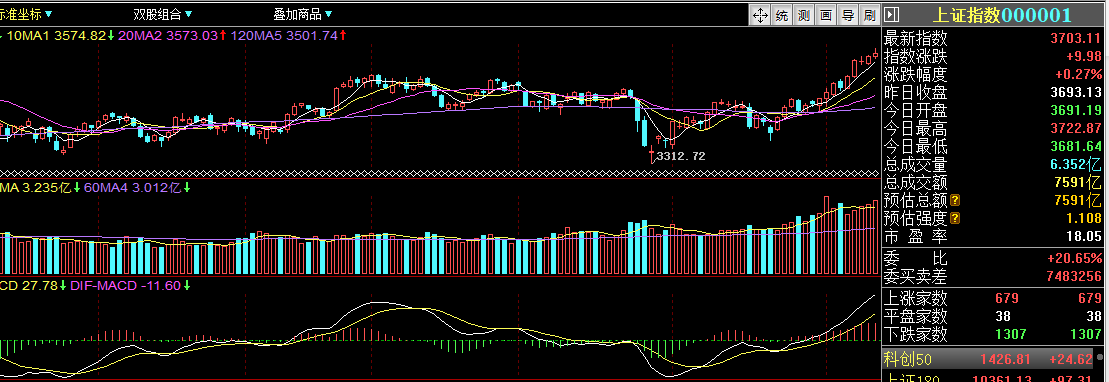
Task: Click the 下跌家数 row label
Action: pyautogui.click(x=915, y=334)
